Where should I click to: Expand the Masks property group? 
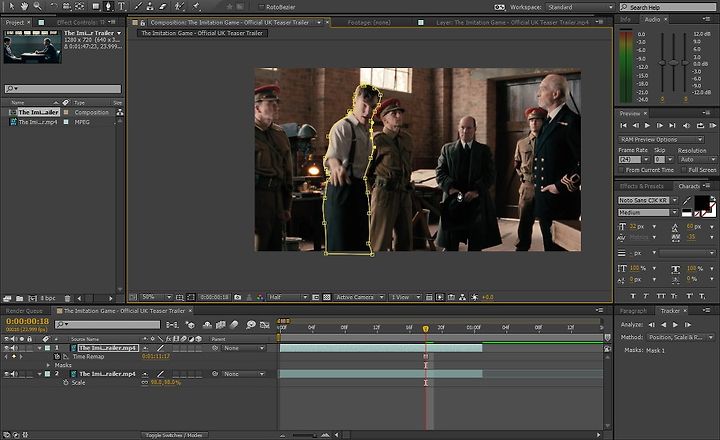click(x=48, y=365)
